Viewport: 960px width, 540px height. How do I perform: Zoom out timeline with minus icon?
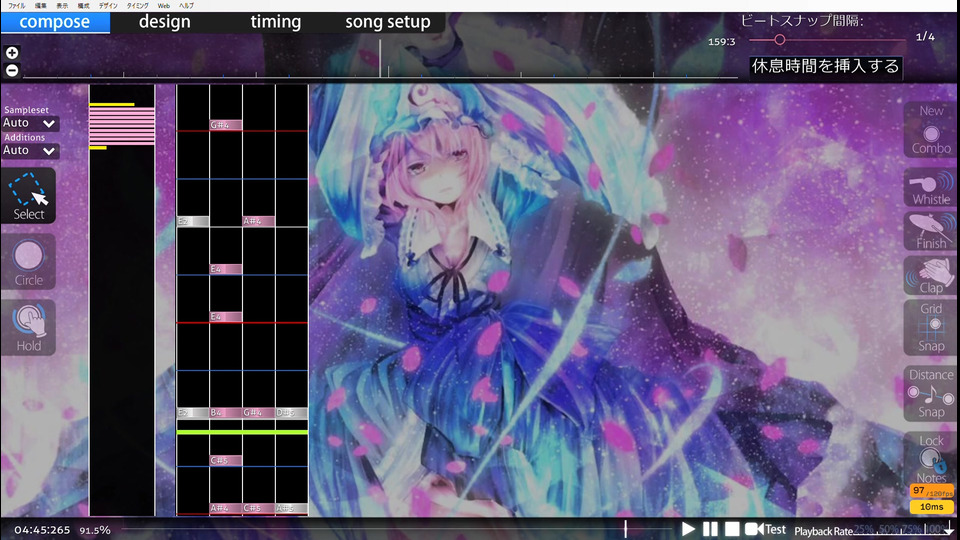[x=12, y=70]
